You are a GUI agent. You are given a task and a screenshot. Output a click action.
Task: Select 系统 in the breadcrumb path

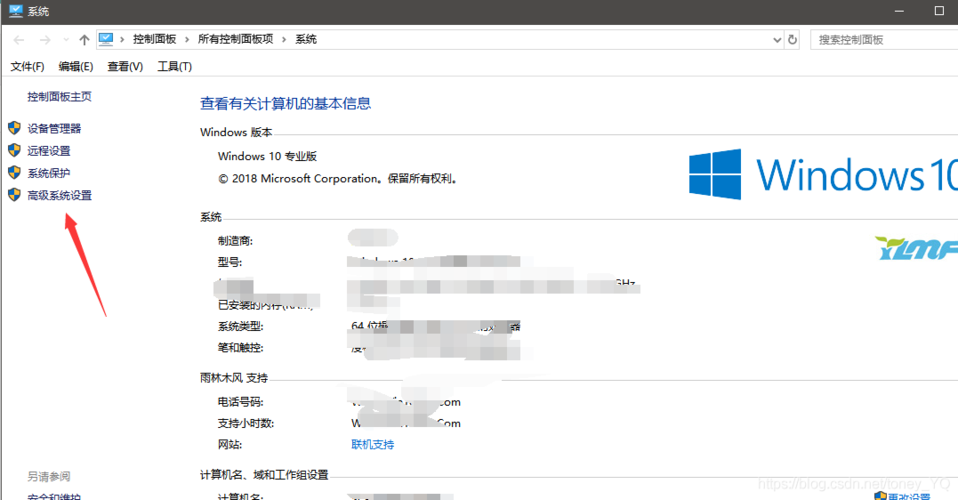click(x=306, y=39)
